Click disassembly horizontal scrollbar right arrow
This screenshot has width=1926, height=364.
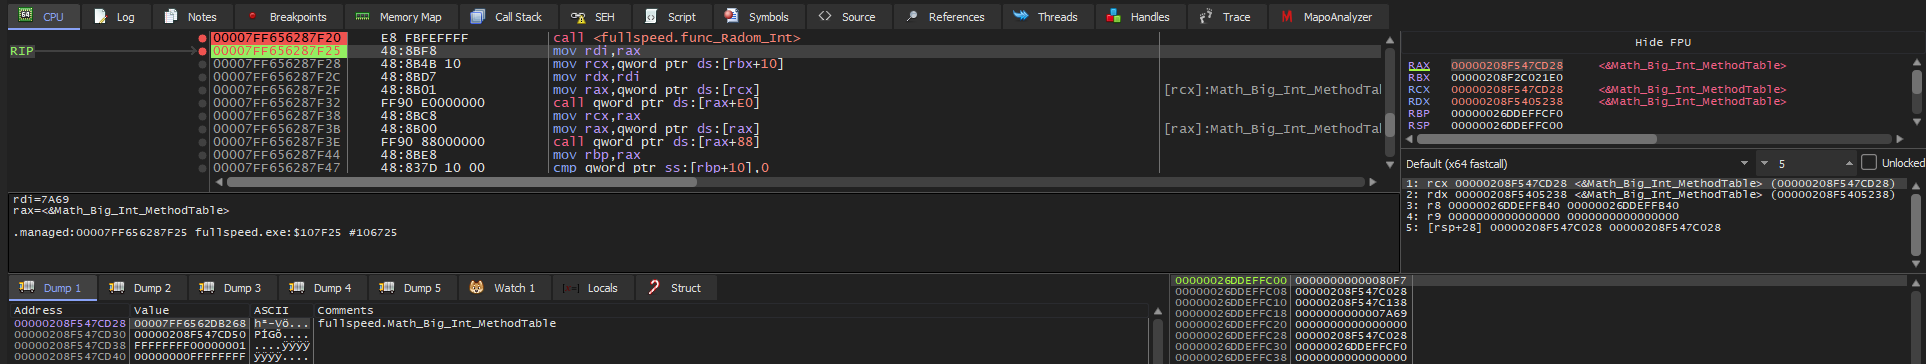tap(1373, 182)
